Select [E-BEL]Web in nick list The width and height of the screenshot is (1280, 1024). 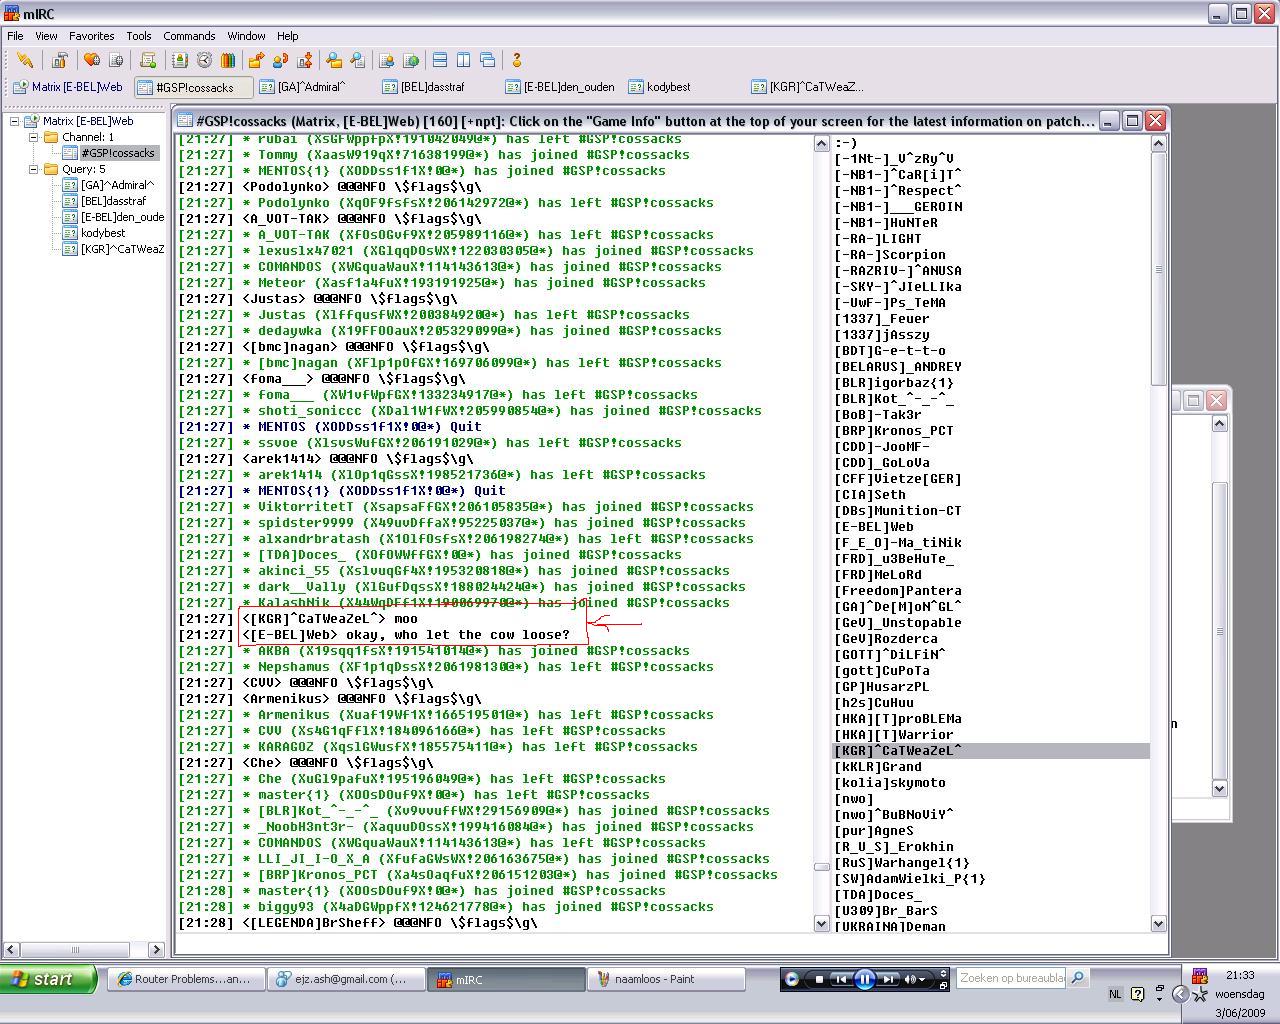(x=991, y=527)
